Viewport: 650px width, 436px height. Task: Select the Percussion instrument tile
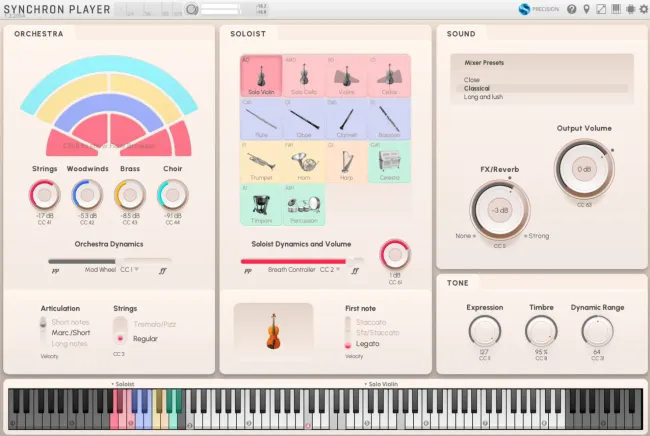coord(304,205)
